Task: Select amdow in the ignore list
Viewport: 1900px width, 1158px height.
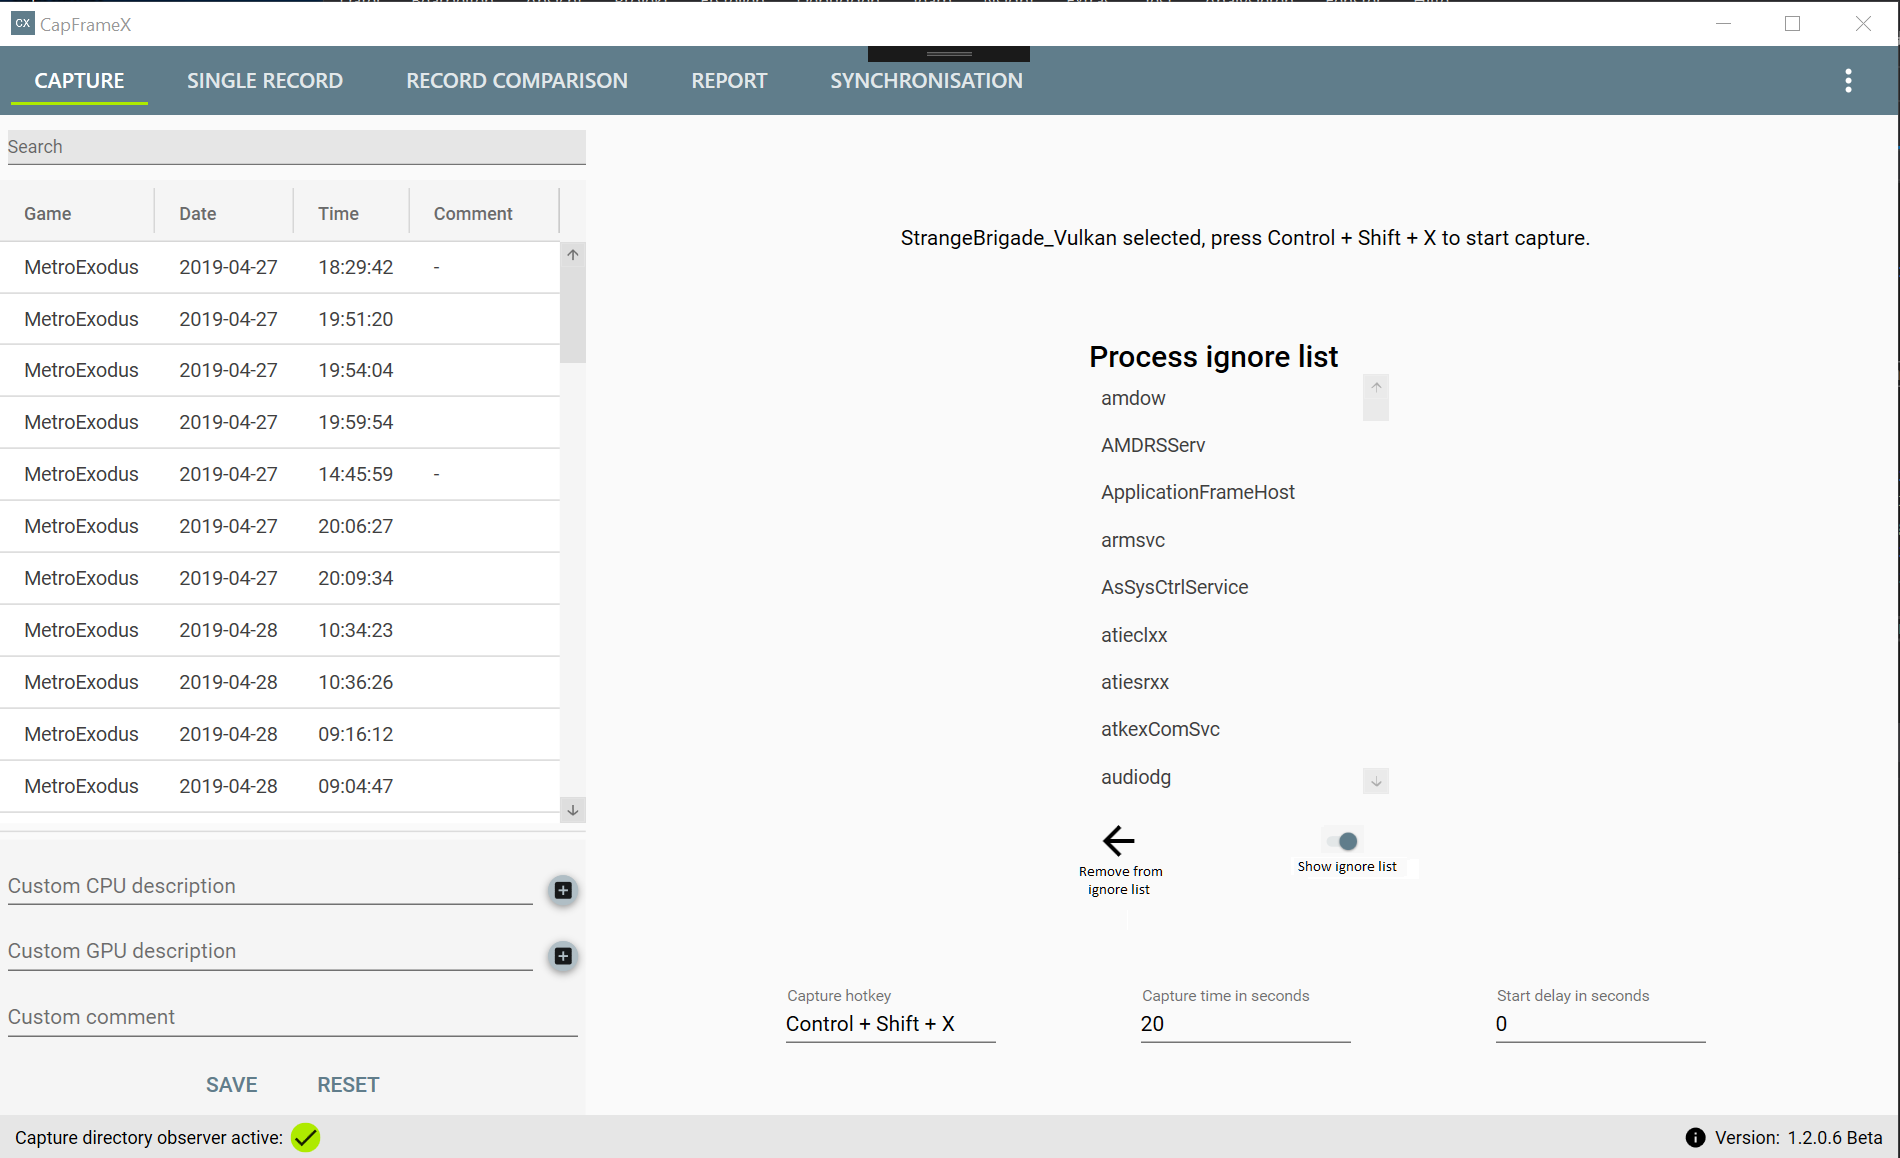Action: [x=1133, y=398]
